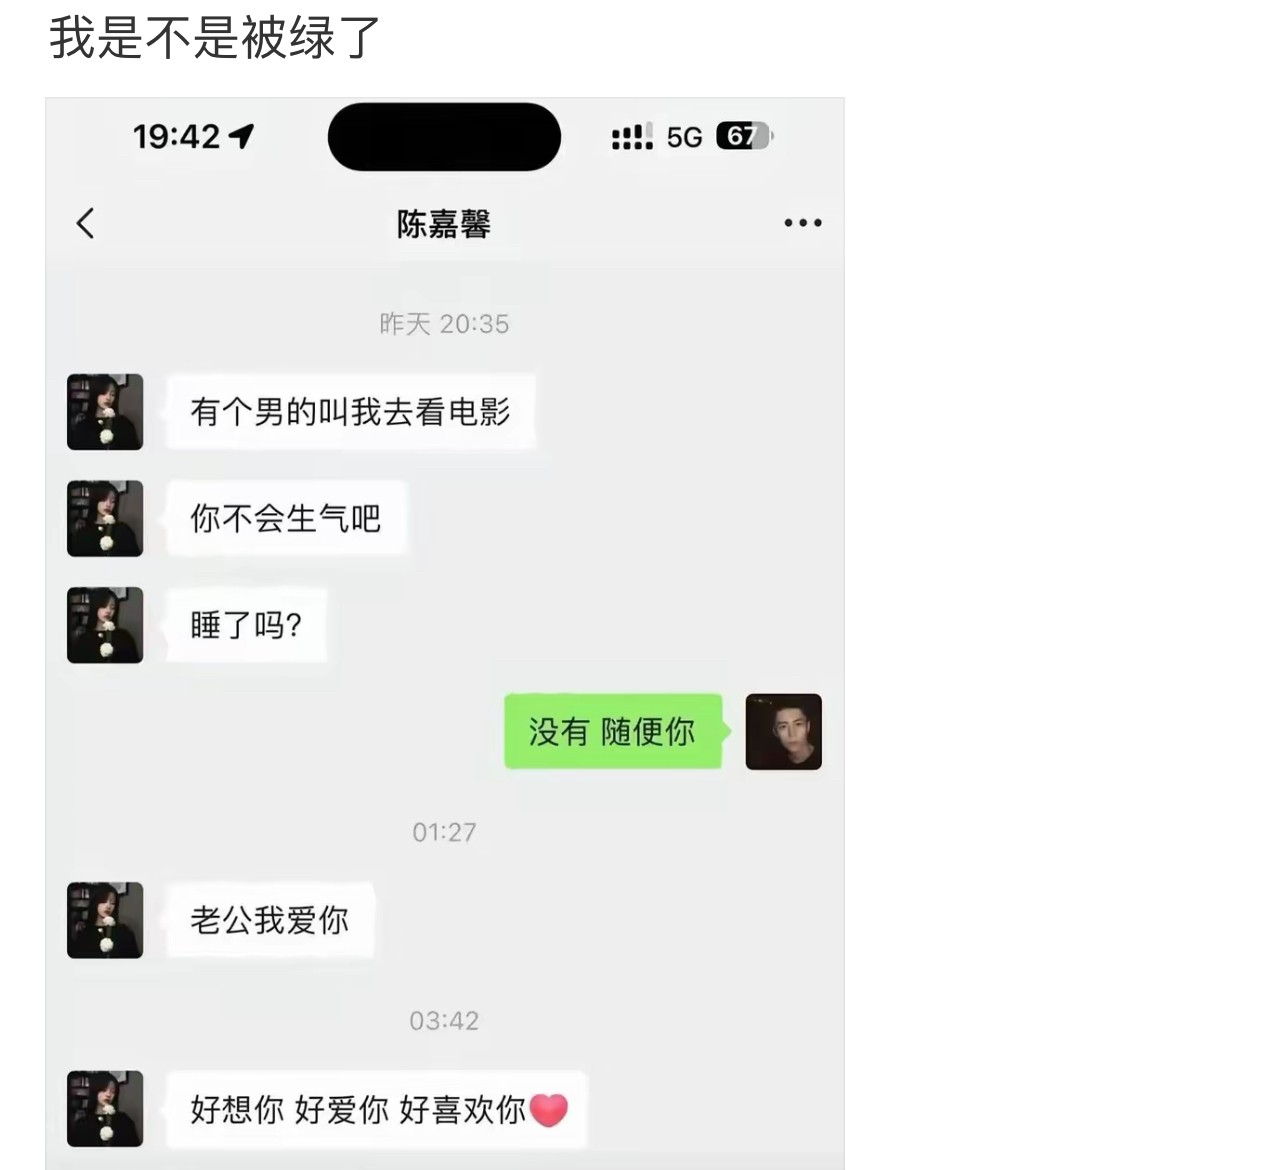Tap the chat title 陈嘉馨
1284x1170 pixels.
point(444,224)
